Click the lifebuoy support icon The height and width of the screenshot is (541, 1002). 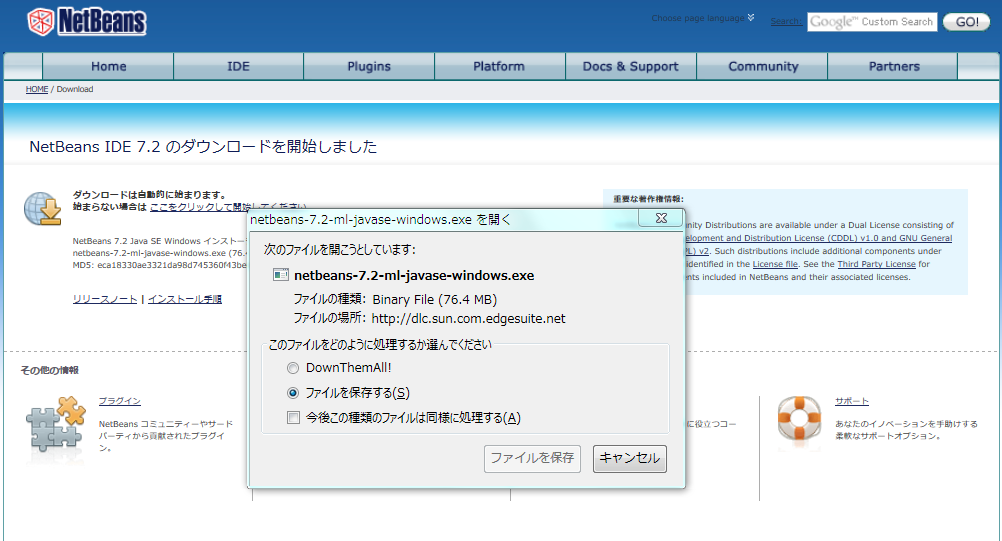799,419
